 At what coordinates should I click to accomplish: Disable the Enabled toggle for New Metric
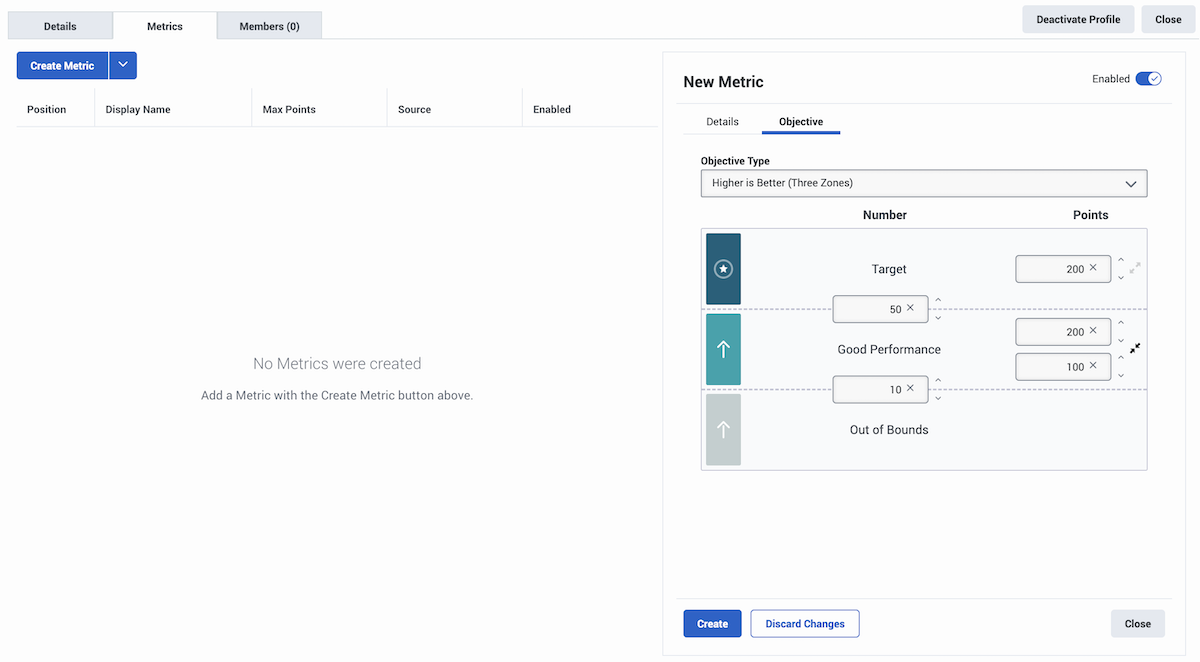[x=1149, y=78]
